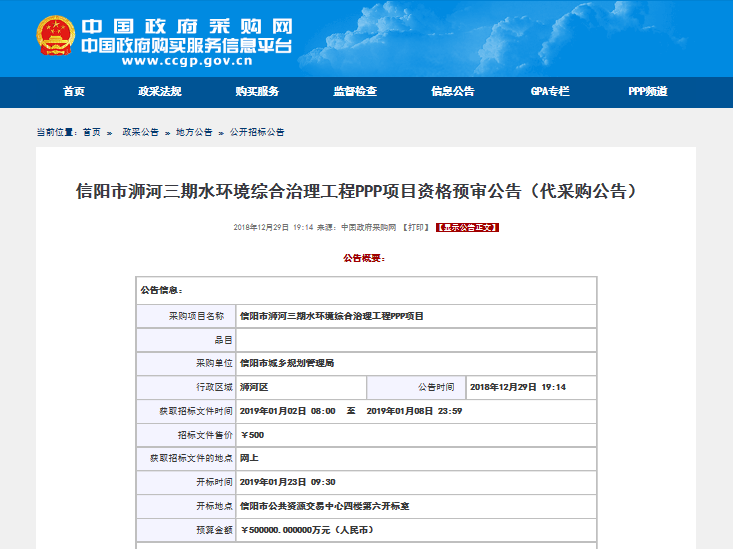Click the 首页 breadcrumb link

pyautogui.click(x=92, y=132)
